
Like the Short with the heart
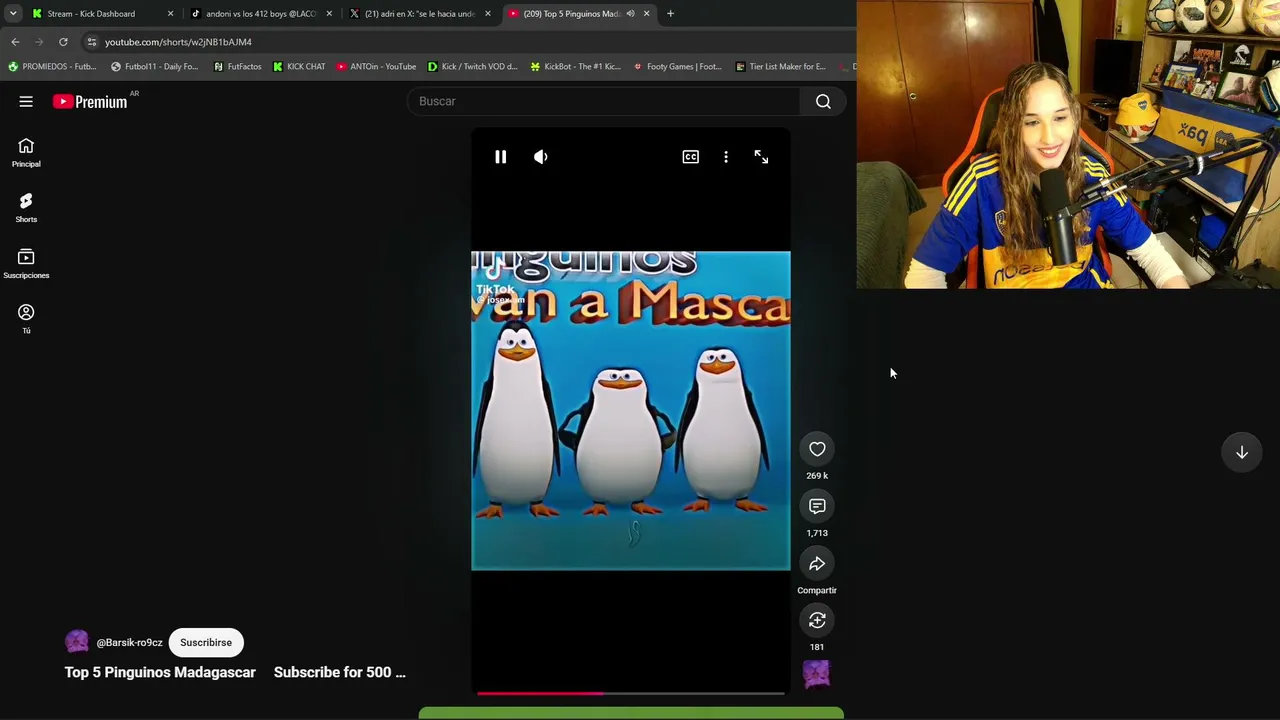point(817,449)
